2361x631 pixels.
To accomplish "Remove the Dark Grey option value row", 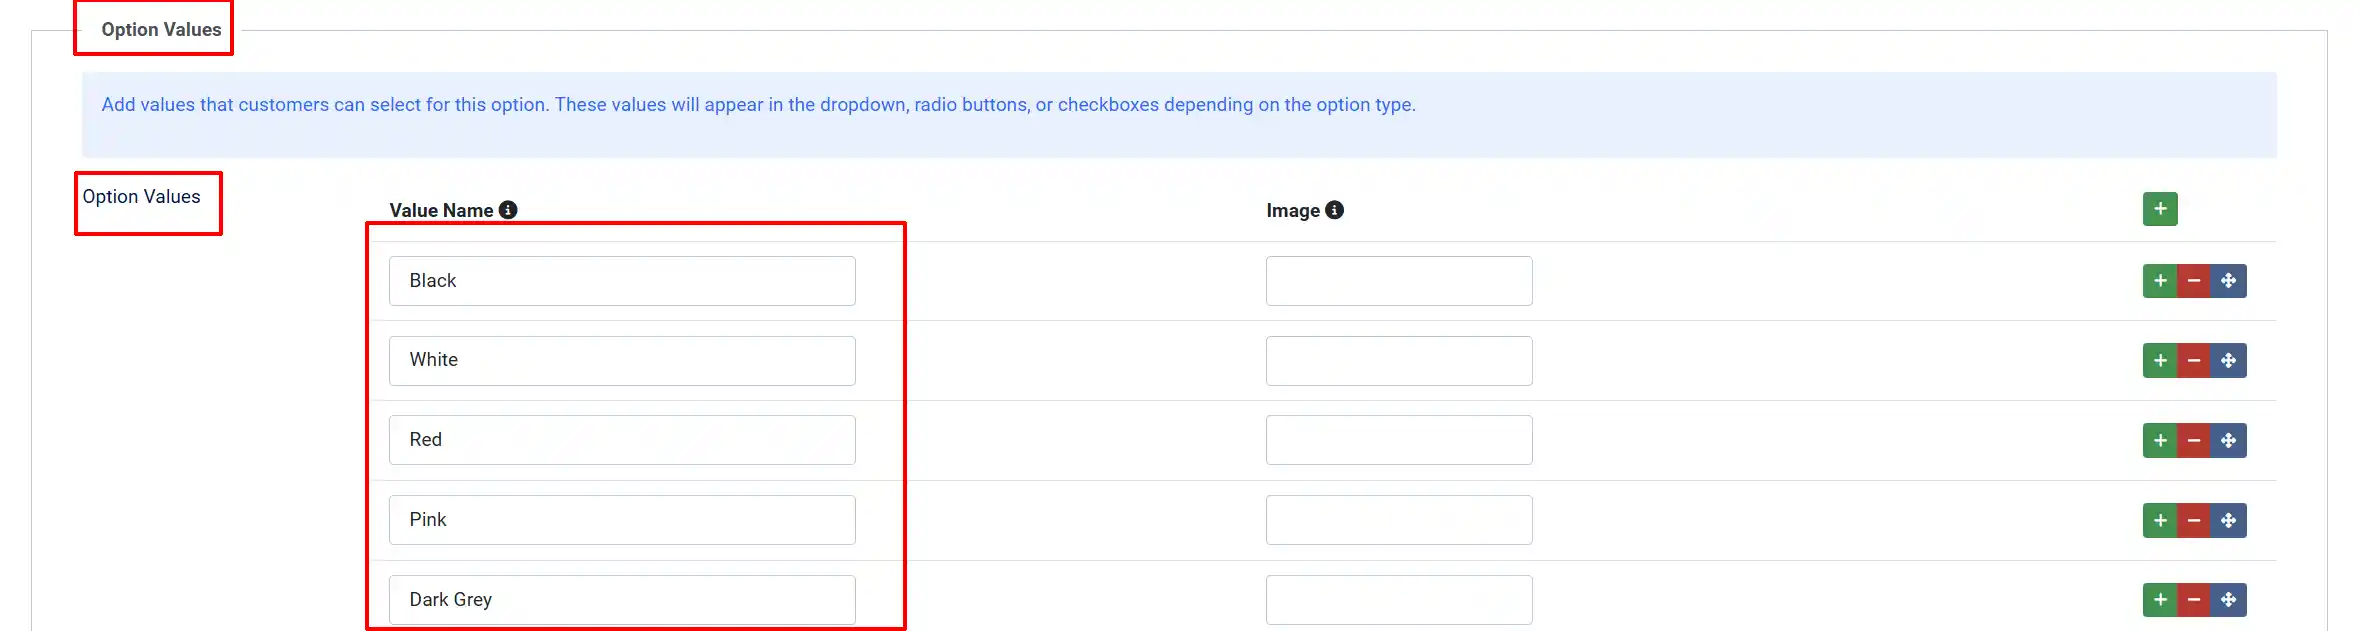I will (x=2194, y=600).
